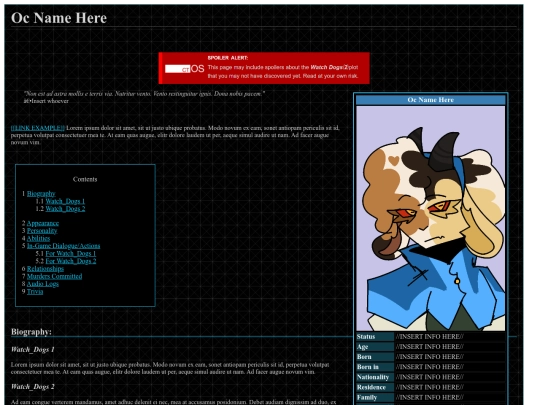The height and width of the screenshot is (405, 540).
Task: Jump to Biography in Contents
Action: pos(41,194)
